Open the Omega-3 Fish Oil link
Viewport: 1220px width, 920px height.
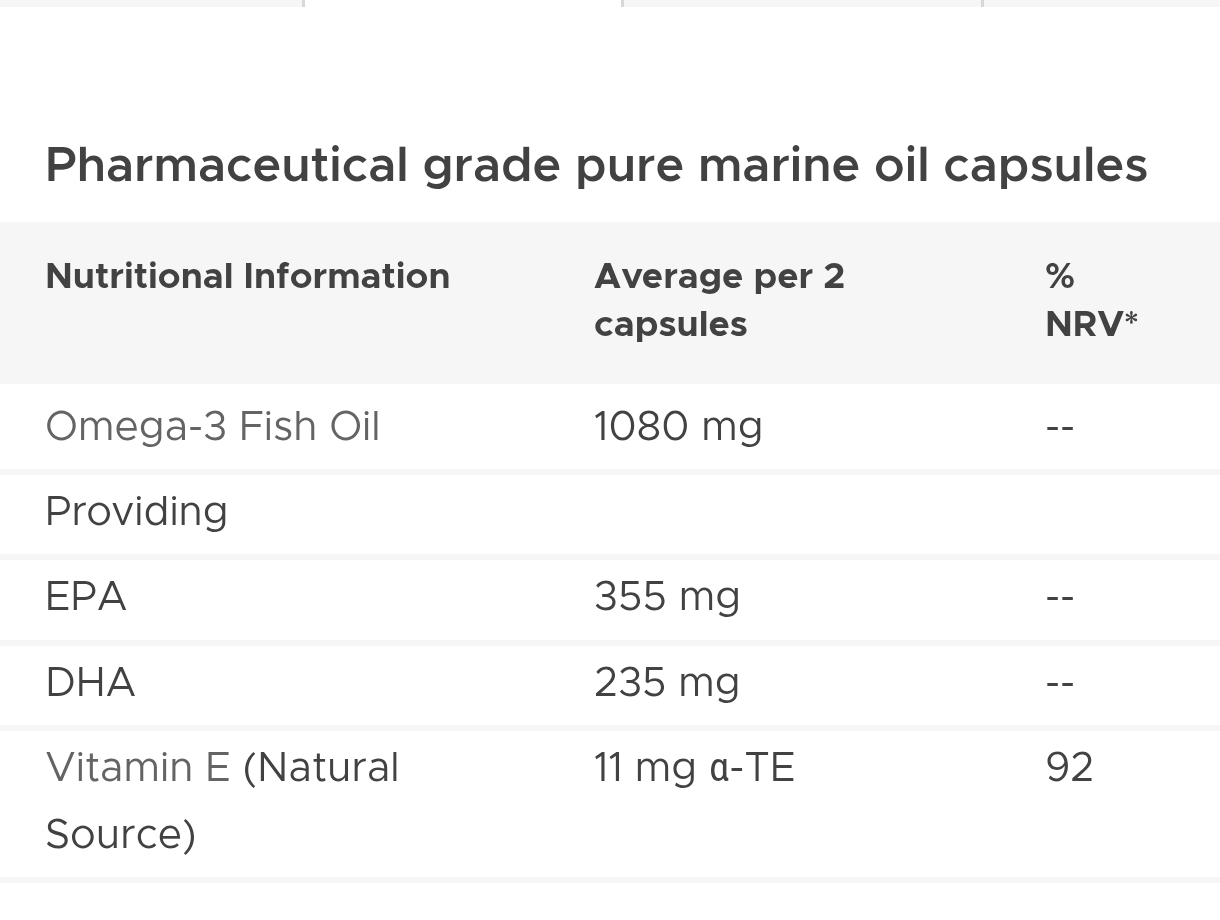212,427
